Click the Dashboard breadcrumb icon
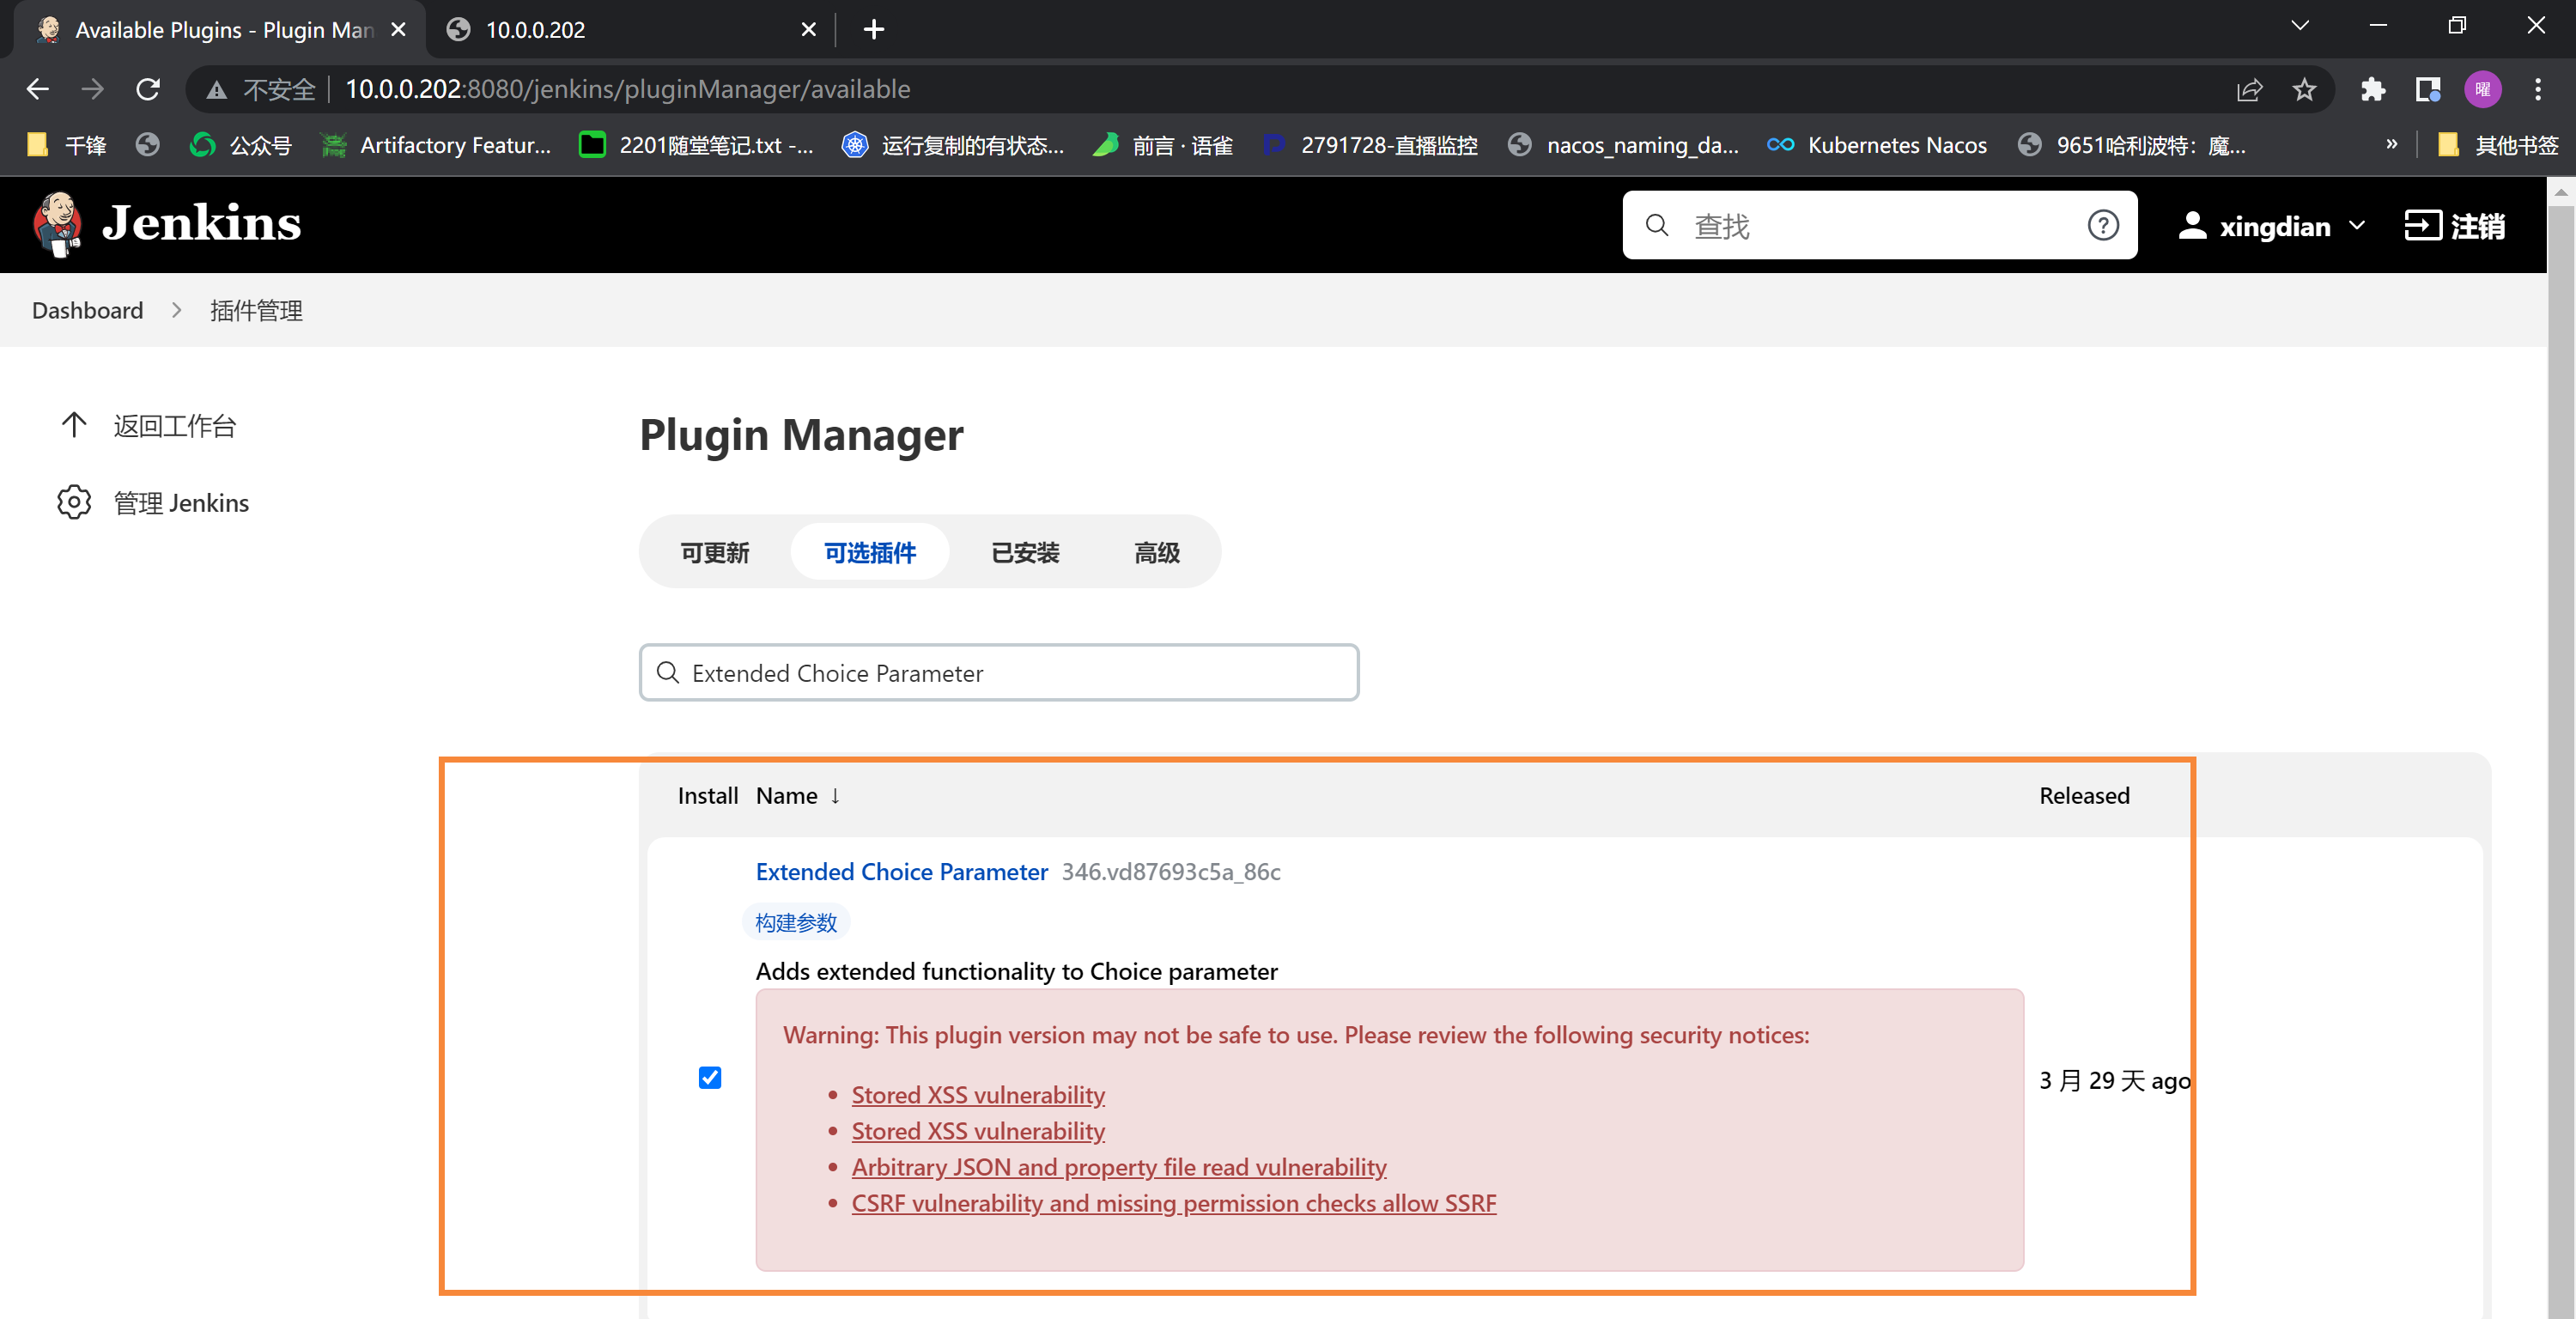Image resolution: width=2576 pixels, height=1319 pixels. pyautogui.click(x=88, y=309)
